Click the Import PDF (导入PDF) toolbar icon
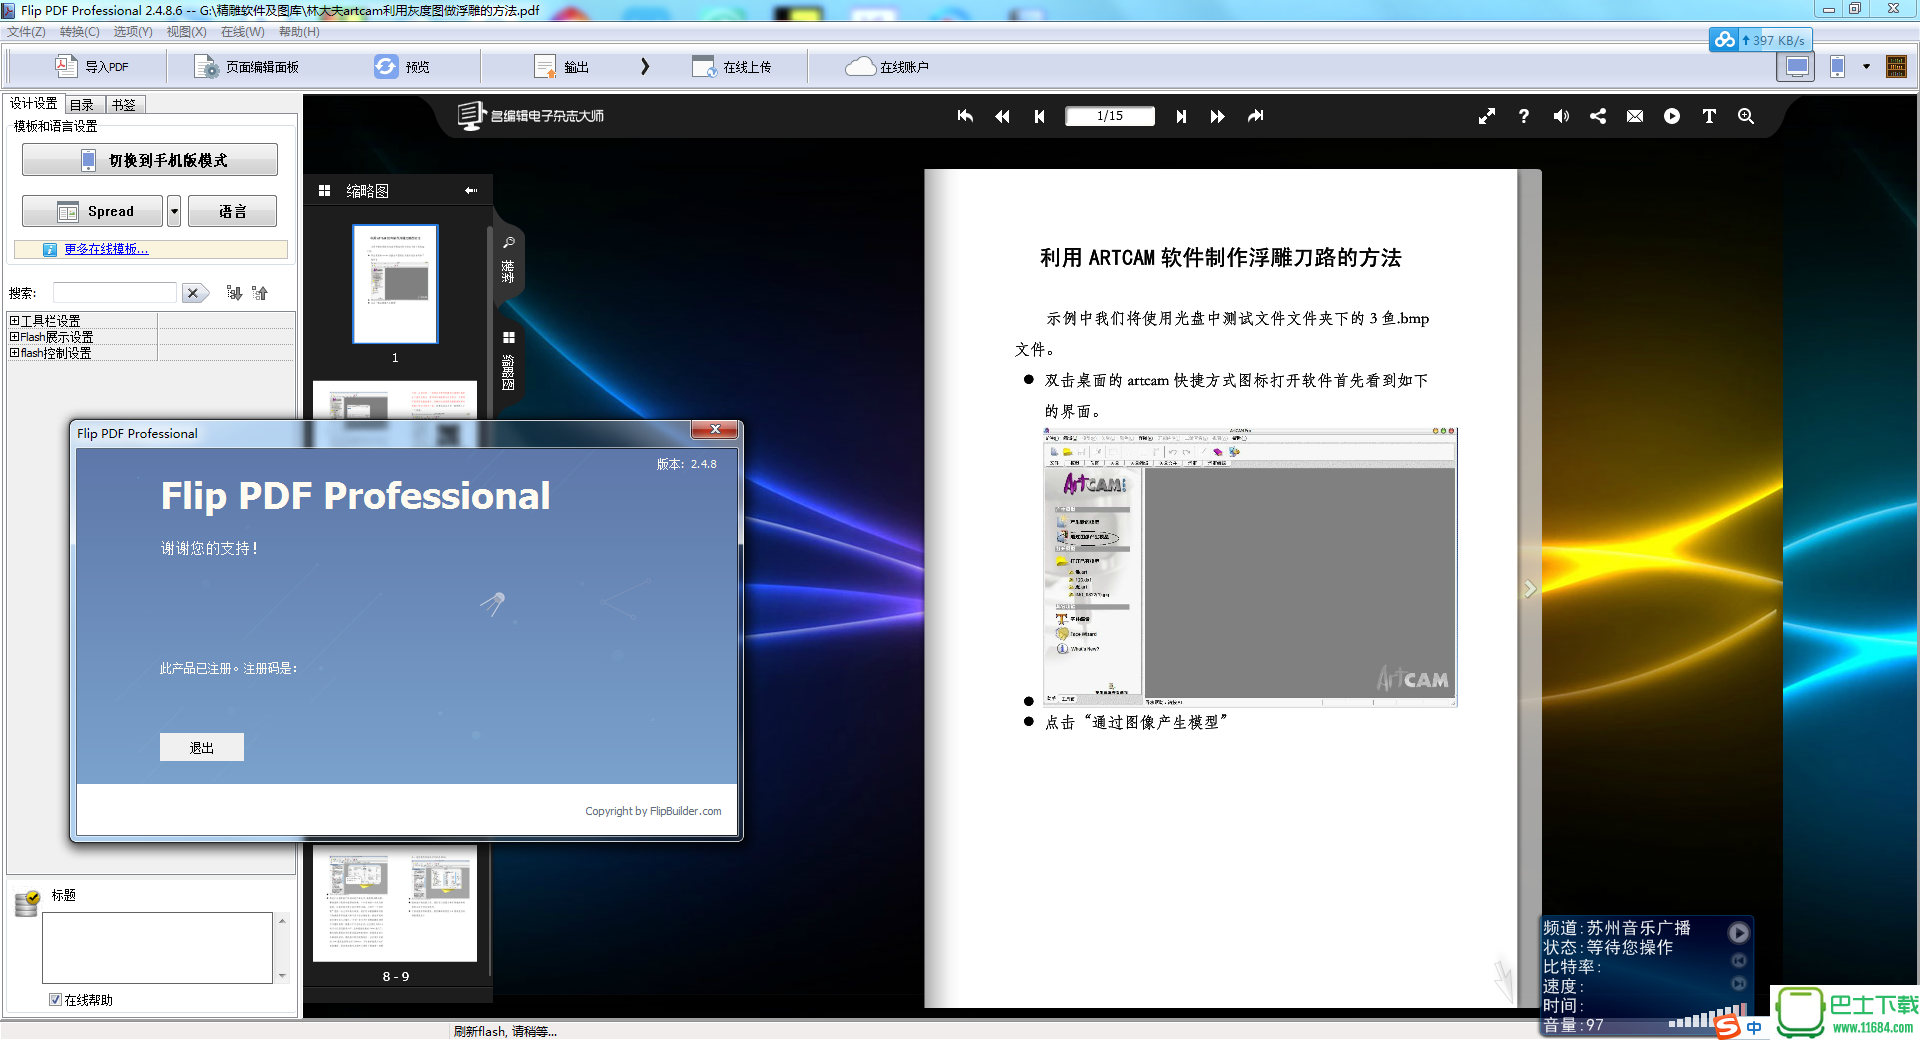Viewport: 1920px width, 1040px height. [66, 67]
